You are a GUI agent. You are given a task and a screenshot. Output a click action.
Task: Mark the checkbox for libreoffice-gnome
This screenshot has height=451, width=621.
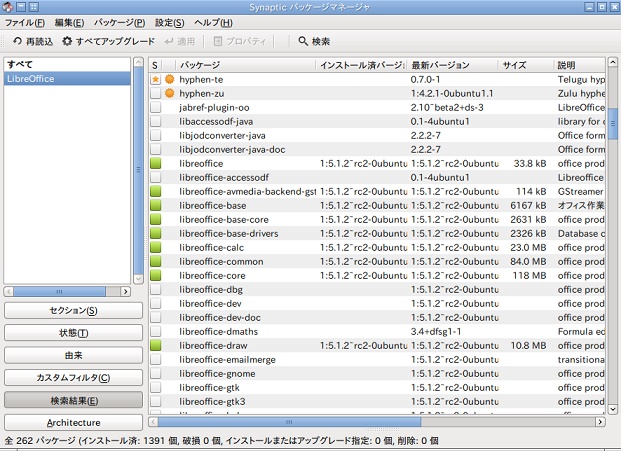[156, 373]
